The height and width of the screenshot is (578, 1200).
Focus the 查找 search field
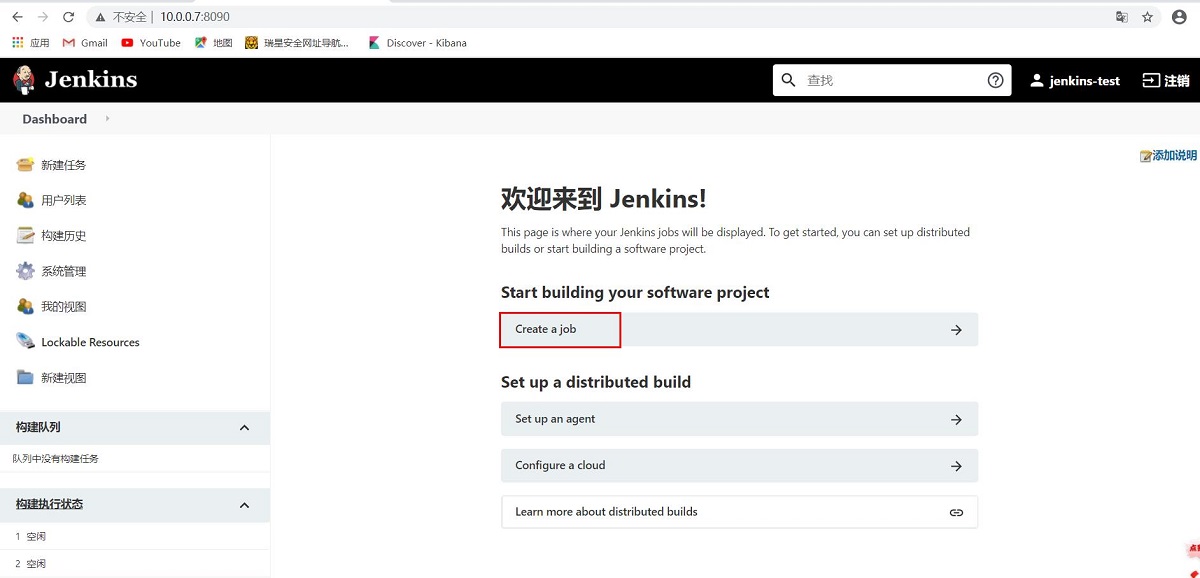[892, 80]
